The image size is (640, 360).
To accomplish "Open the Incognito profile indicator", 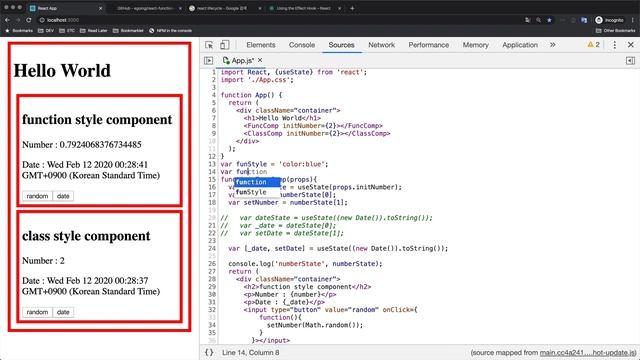I will 609,20.
